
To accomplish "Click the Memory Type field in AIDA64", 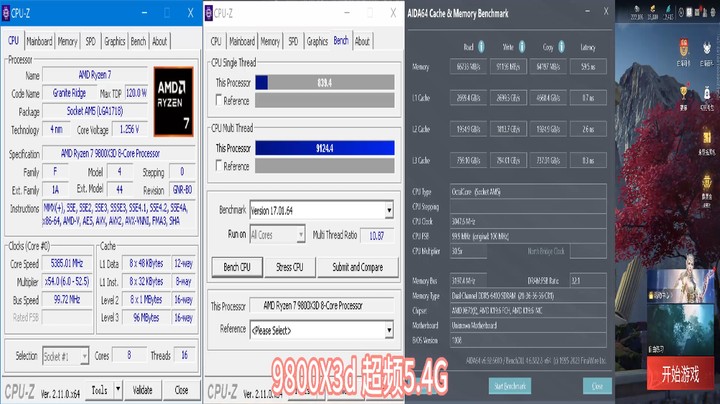I will pyautogui.click(x=528, y=296).
